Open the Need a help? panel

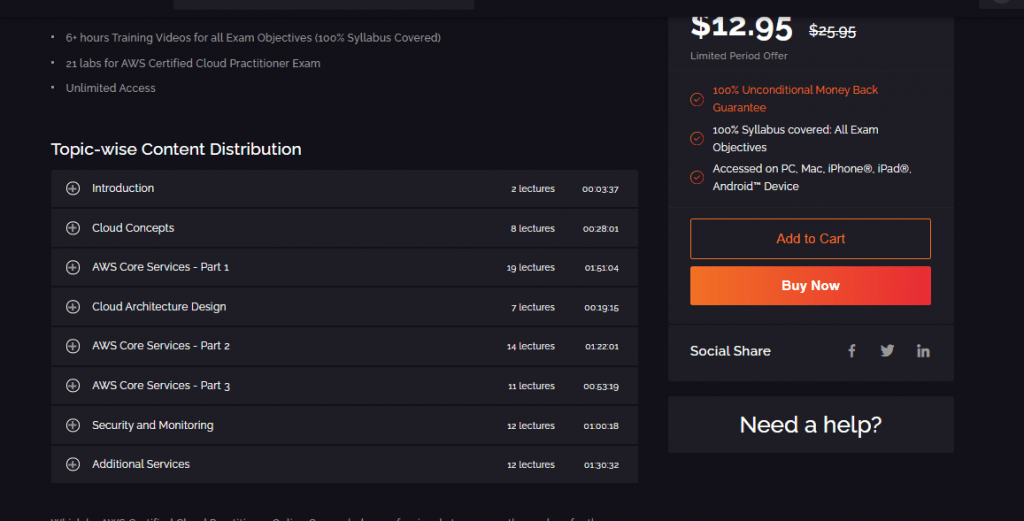(810, 424)
